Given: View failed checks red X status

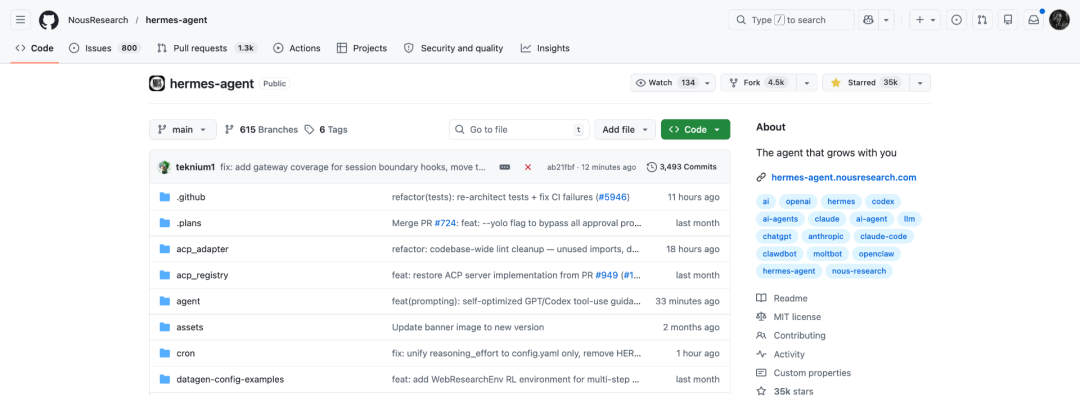Looking at the screenshot, I should tap(528, 167).
